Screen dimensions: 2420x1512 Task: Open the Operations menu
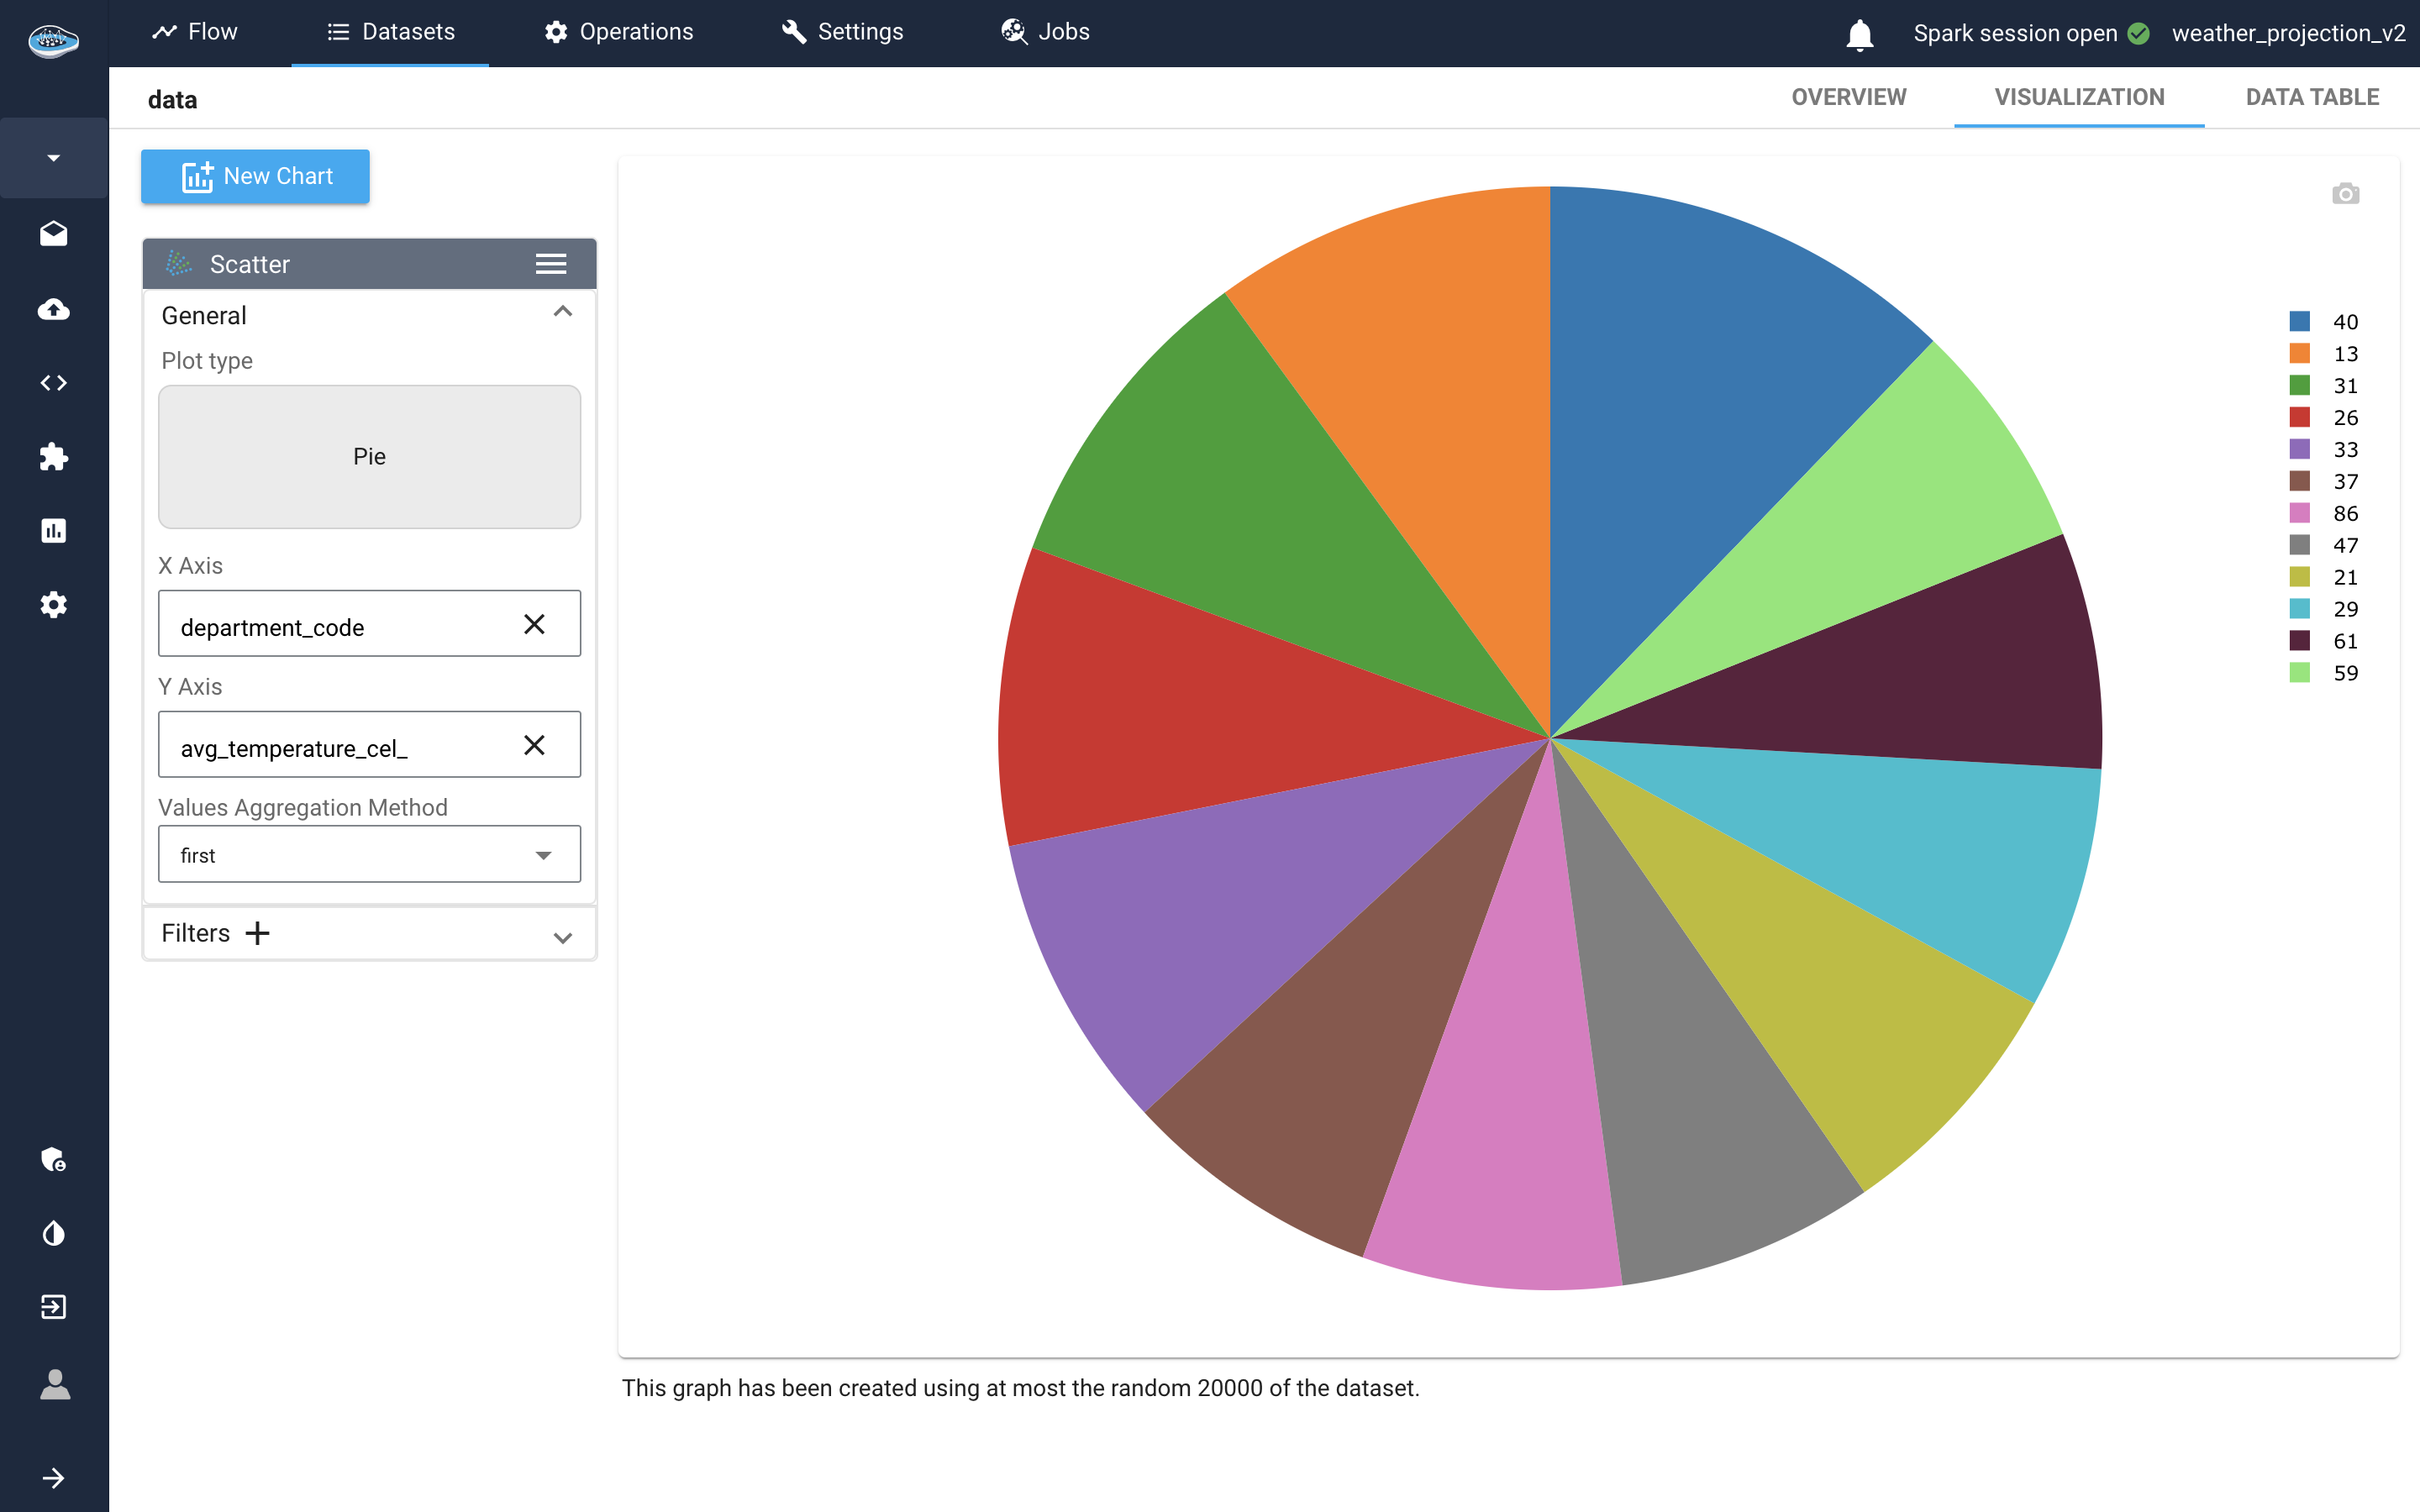pos(619,32)
